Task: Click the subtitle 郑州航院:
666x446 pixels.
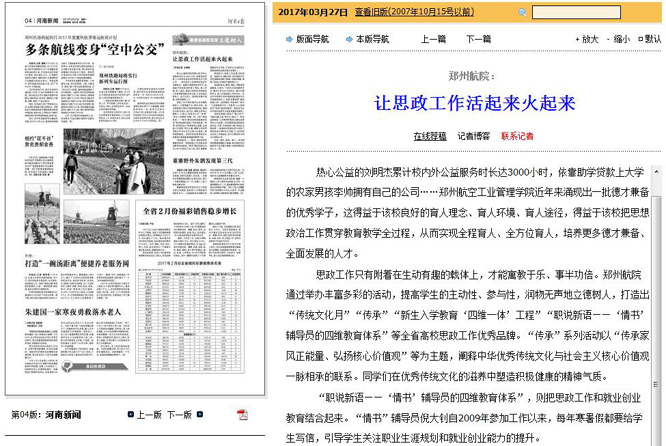Action: pyautogui.click(x=471, y=76)
